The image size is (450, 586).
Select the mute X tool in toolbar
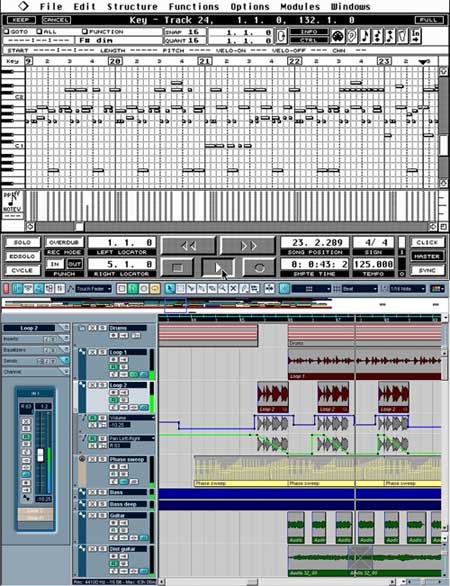click(233, 289)
